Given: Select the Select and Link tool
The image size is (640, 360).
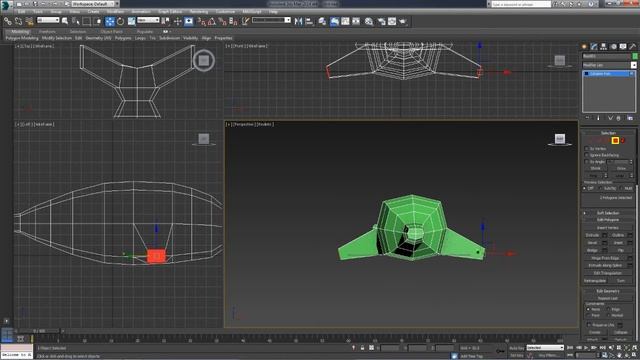Looking at the screenshot, I should 8,21.
